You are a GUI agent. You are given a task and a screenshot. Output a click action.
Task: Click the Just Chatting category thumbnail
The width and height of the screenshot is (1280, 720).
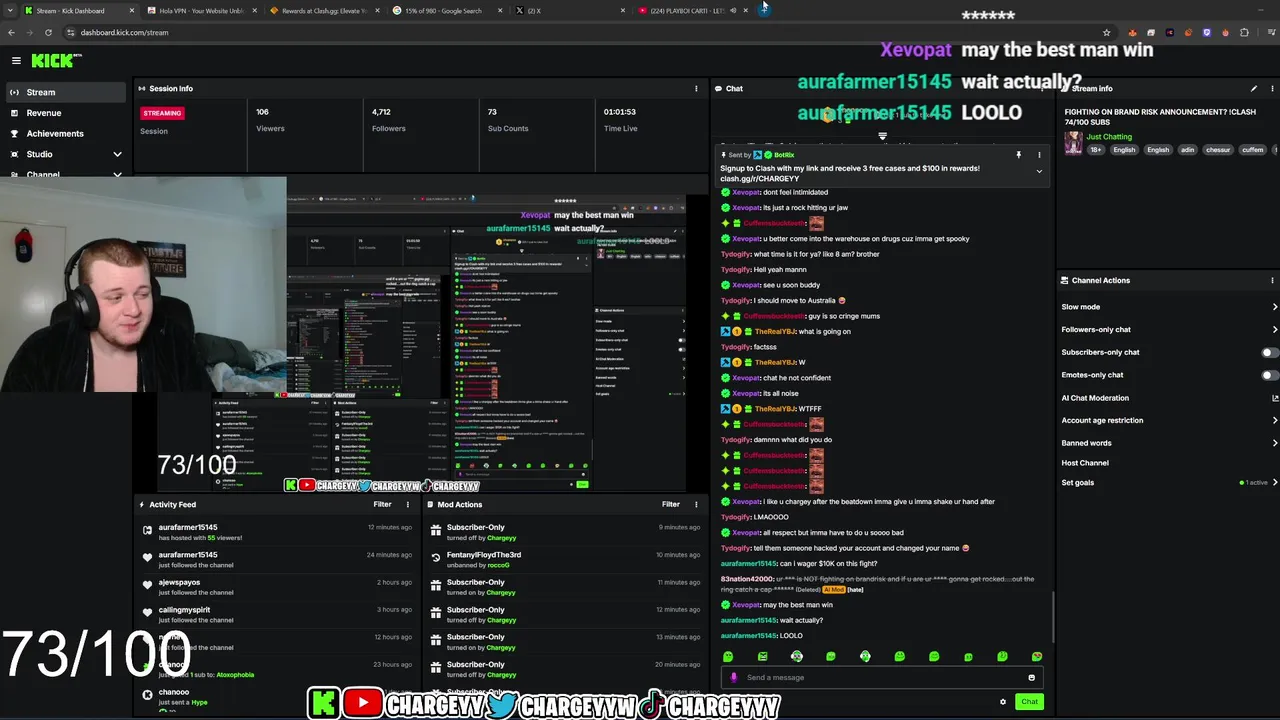point(1073,143)
